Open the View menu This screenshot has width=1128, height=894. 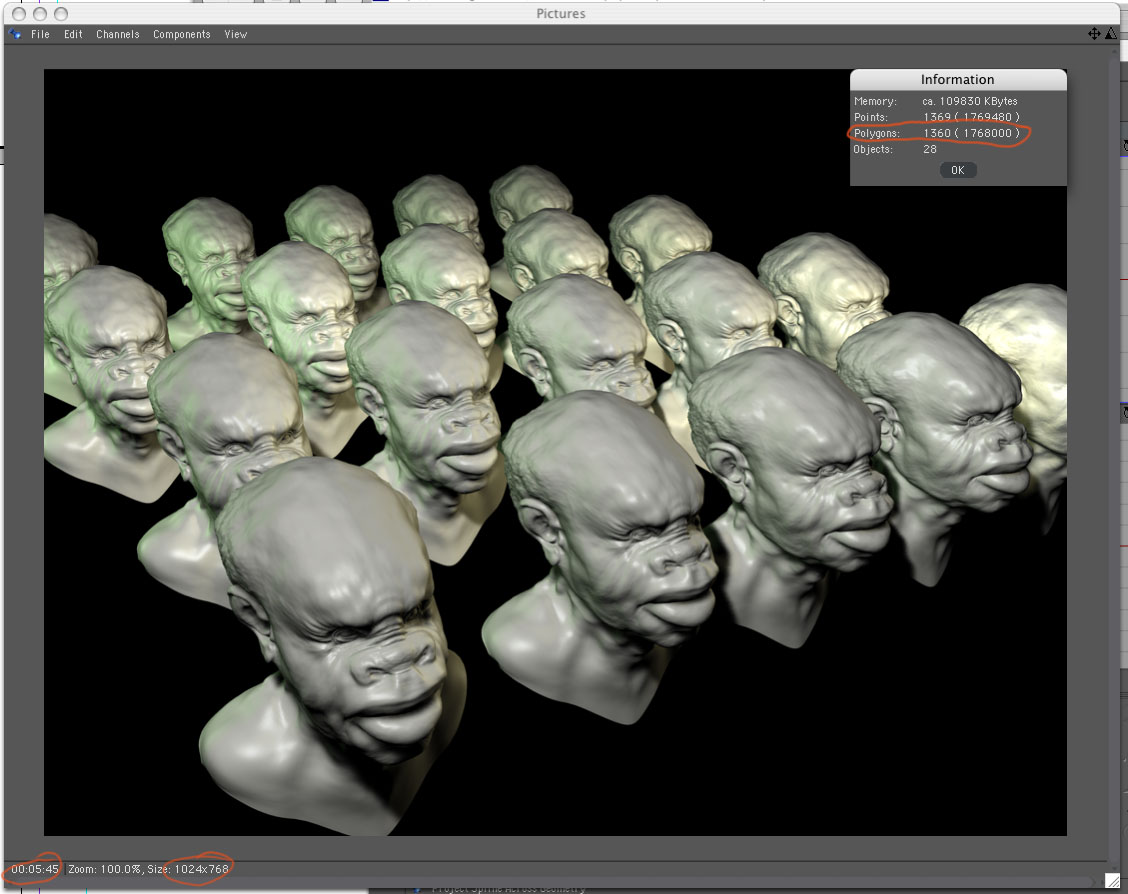pos(235,34)
